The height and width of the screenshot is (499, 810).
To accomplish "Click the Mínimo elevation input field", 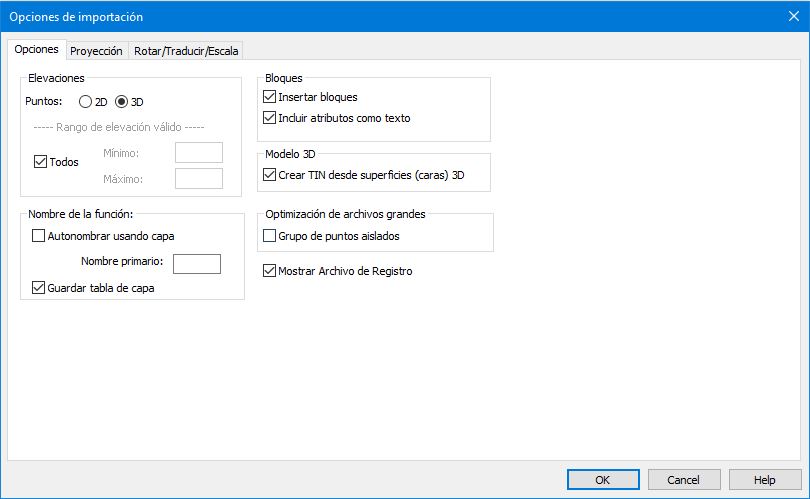I will (x=198, y=152).
